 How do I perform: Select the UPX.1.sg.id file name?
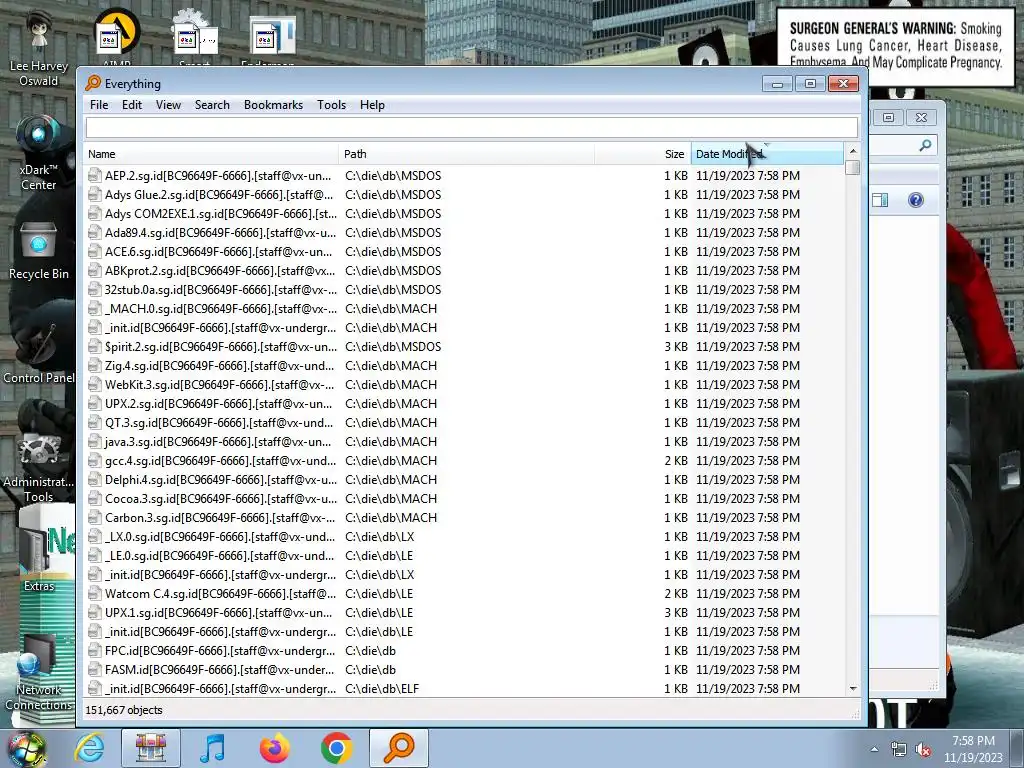[218, 613]
